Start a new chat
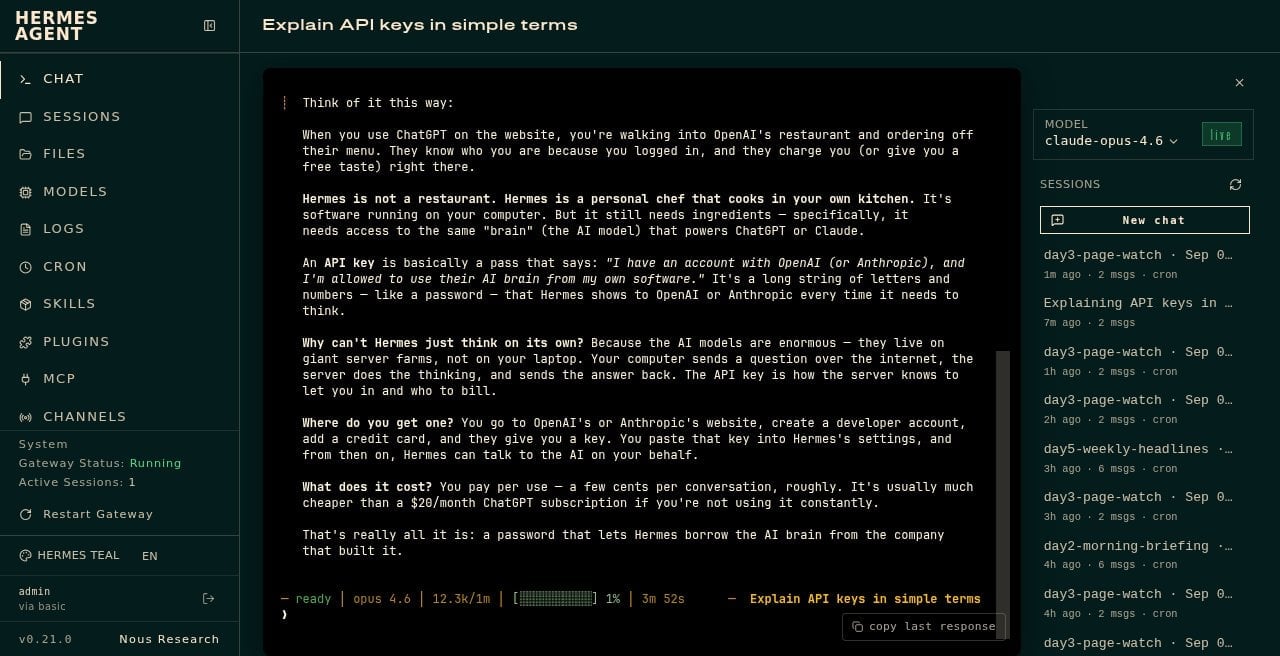Screen dimensions: 1280x656 (1144, 220)
